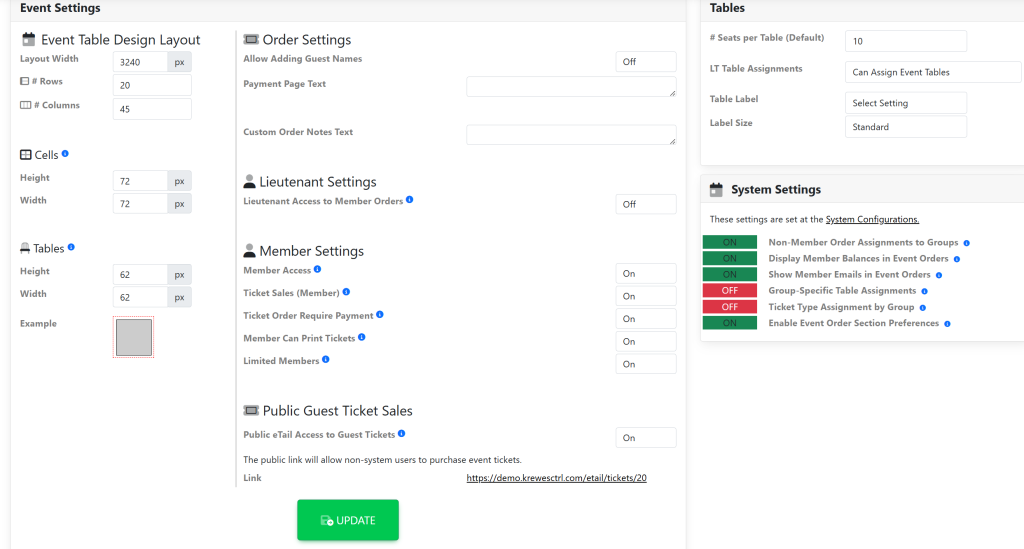Toggle the Ticket Type Assignment by Group OFF badge
This screenshot has height=549, width=1024.
(729, 307)
